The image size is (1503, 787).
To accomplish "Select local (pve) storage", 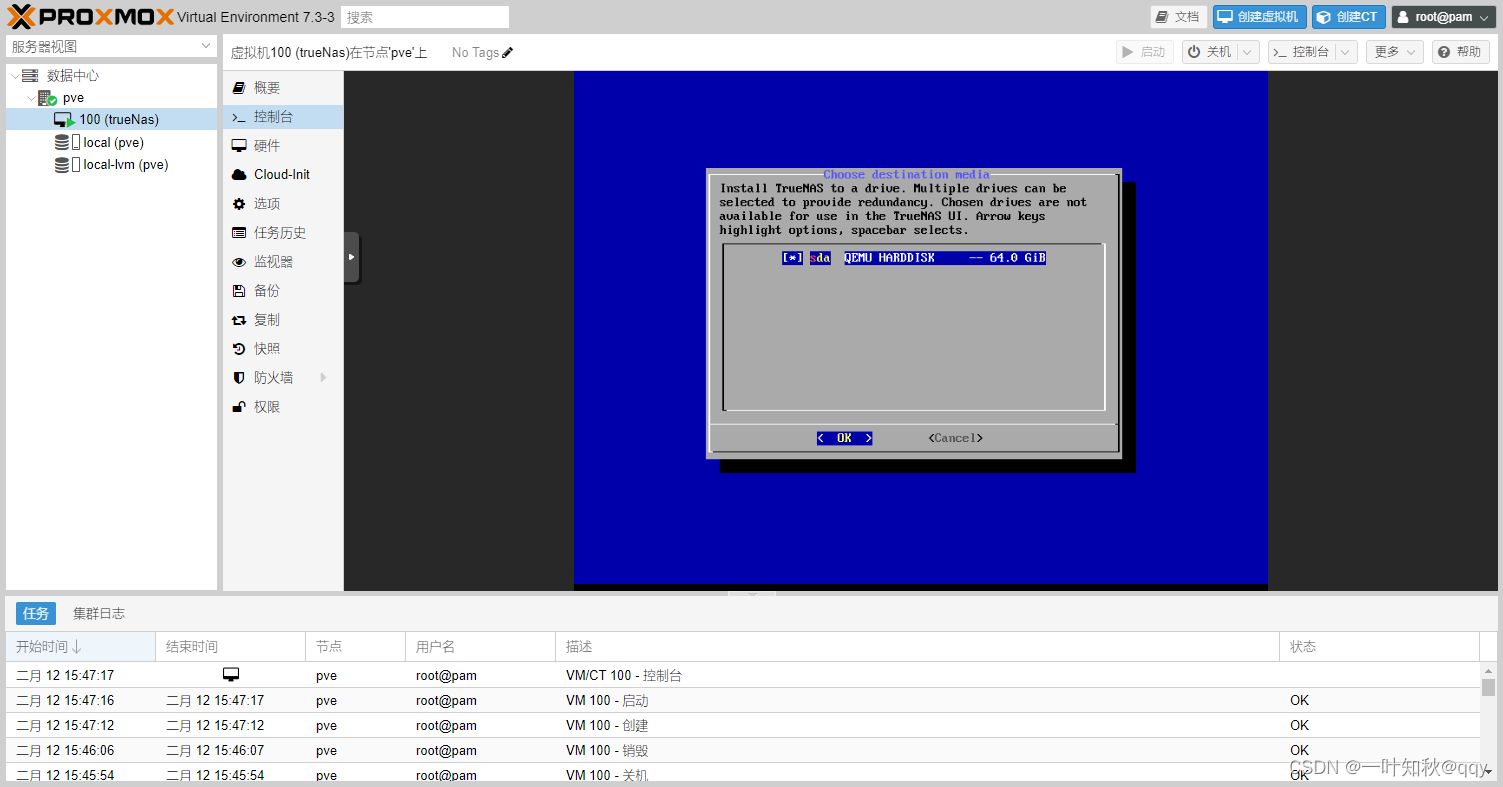I will [113, 142].
